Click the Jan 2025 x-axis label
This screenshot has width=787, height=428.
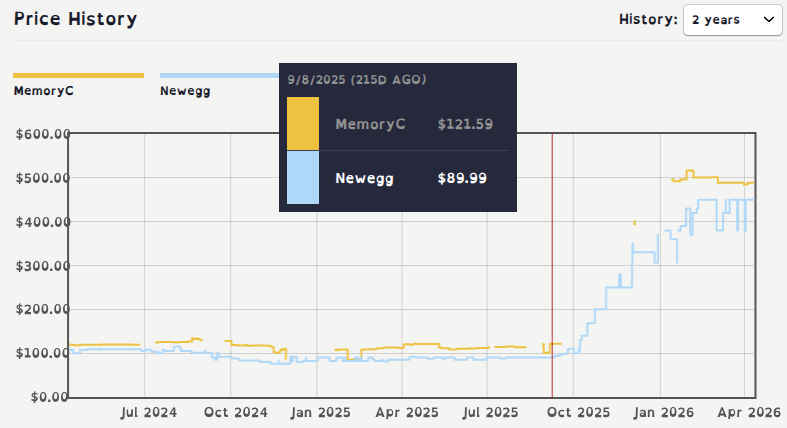[x=321, y=412]
